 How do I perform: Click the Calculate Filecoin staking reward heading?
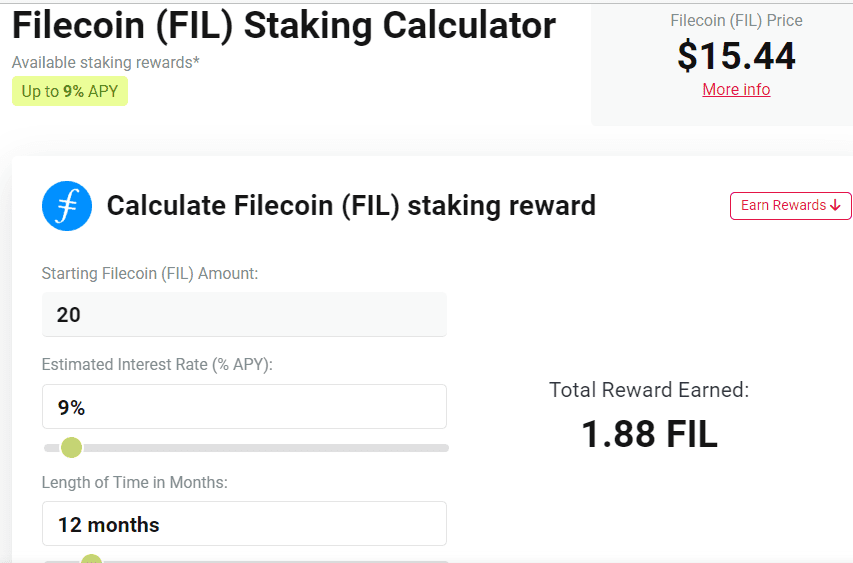tap(351, 206)
